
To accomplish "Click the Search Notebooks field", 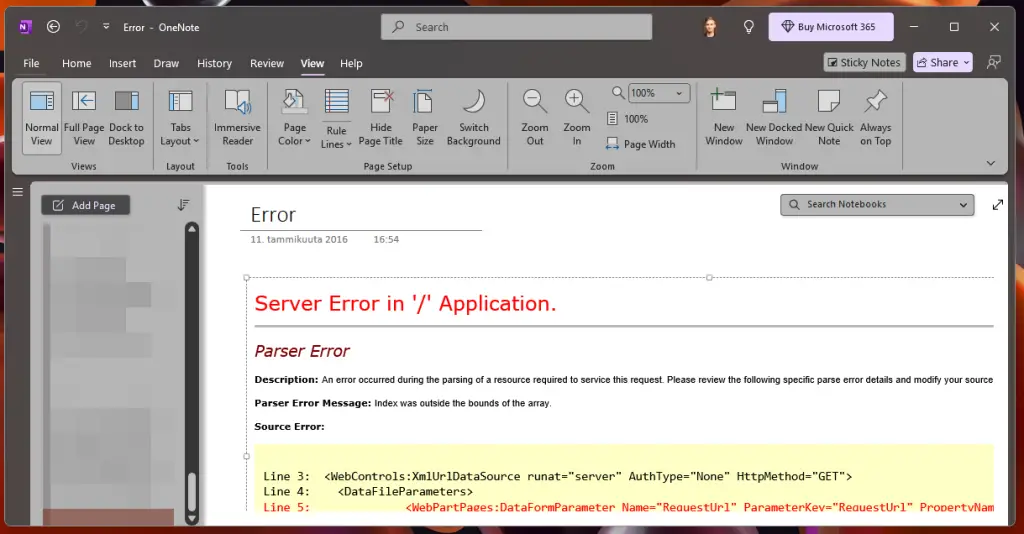I will 876,204.
